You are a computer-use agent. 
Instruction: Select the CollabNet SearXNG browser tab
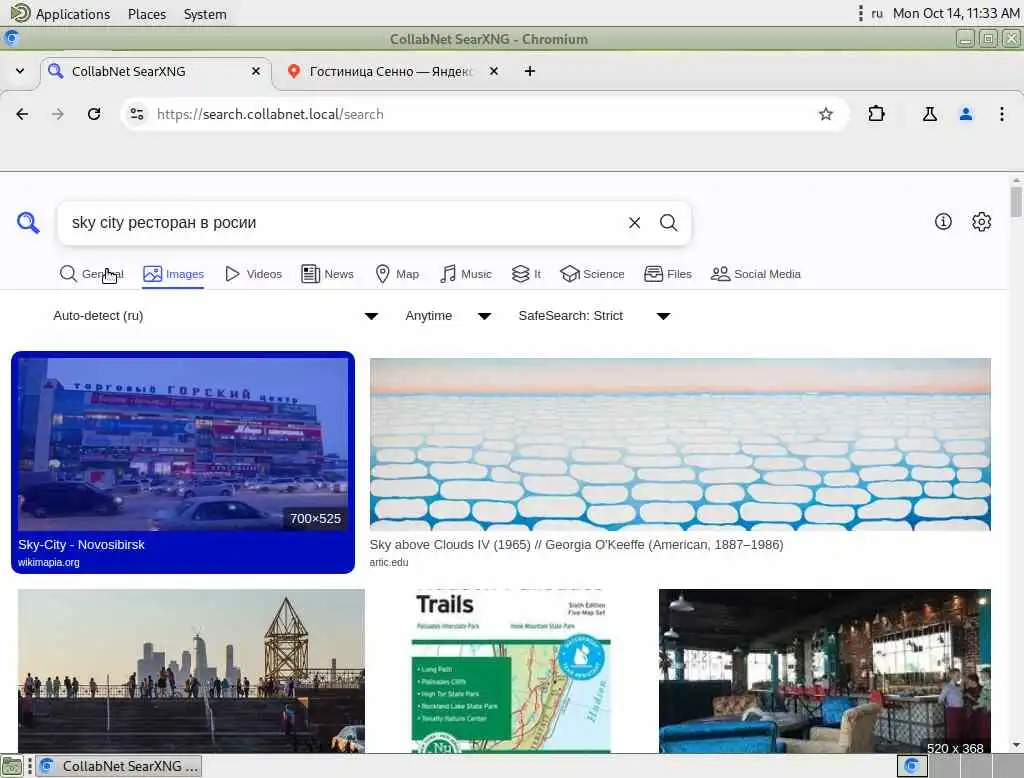point(157,71)
